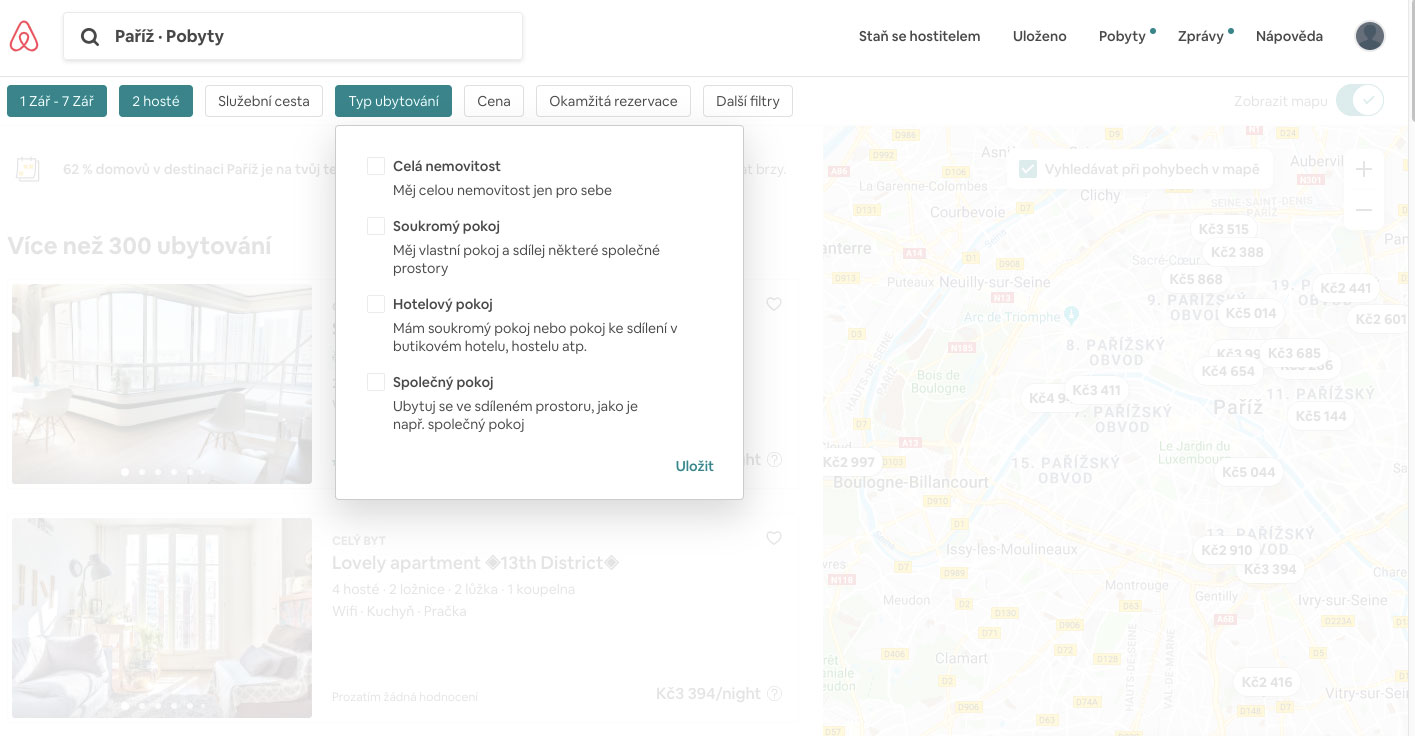Click the Prozatím žádná hodnocení text
Viewport: 1415px width, 736px height.
405,696
